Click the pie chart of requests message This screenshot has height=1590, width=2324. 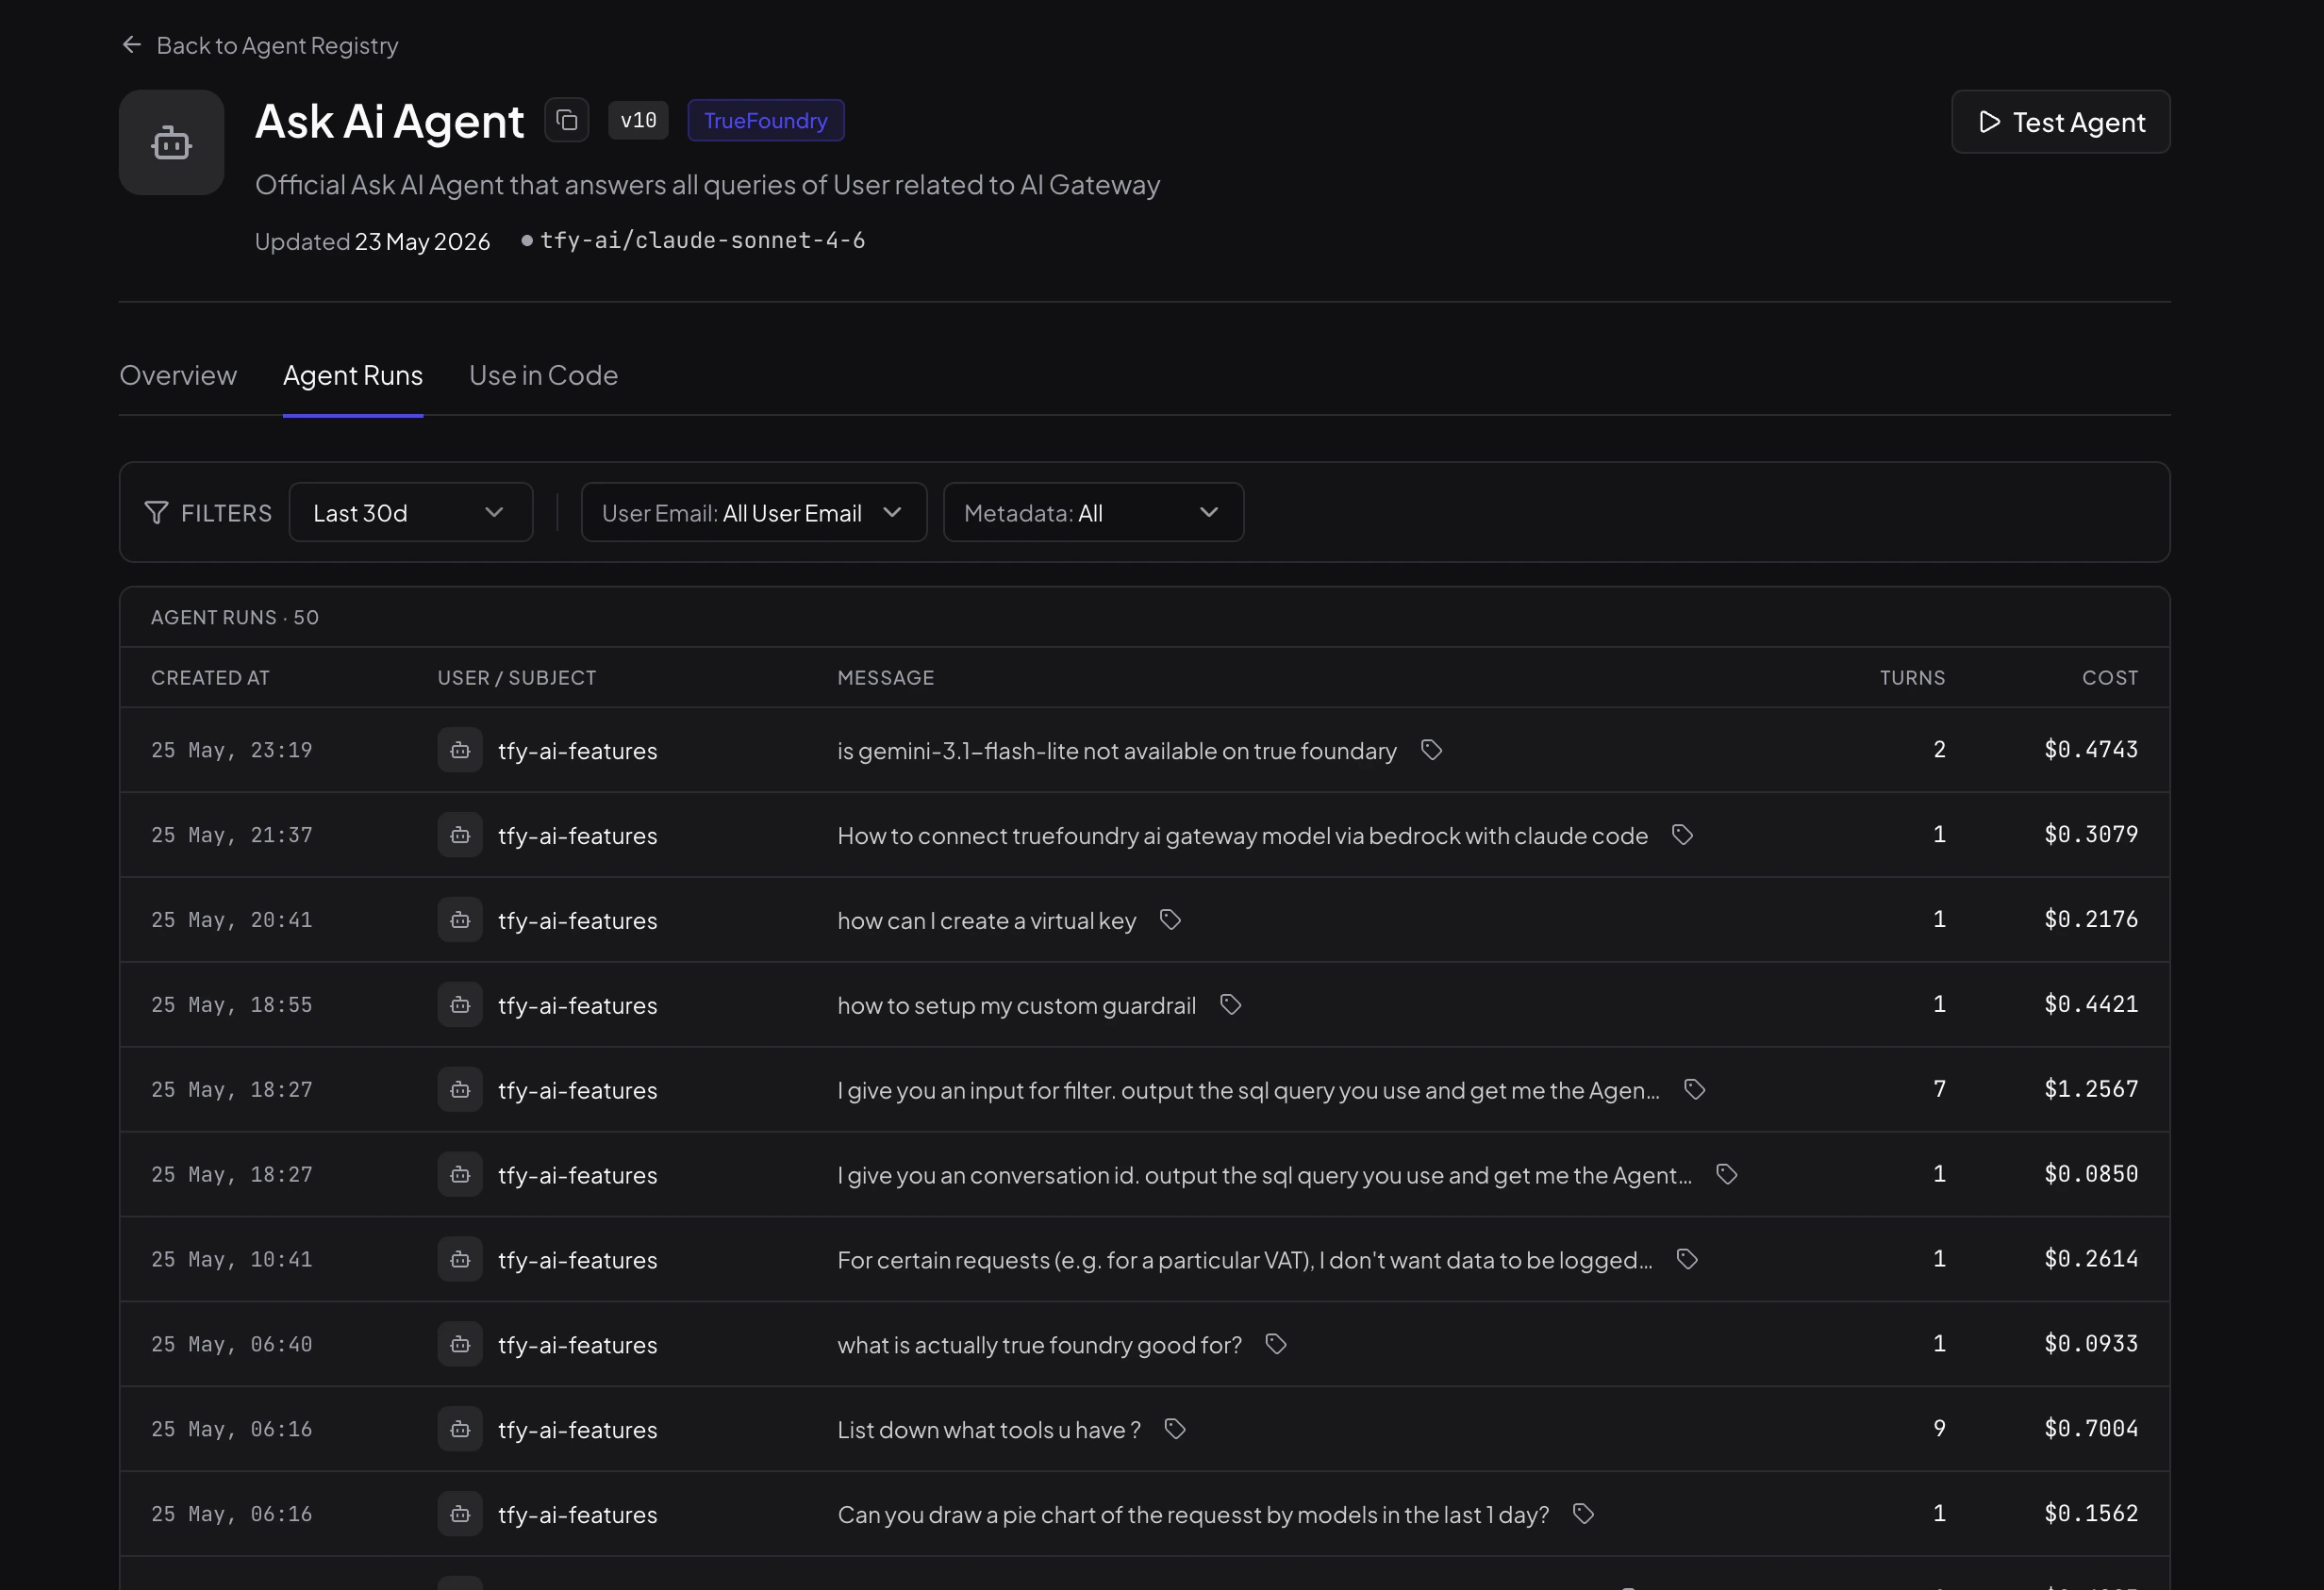(1193, 1515)
